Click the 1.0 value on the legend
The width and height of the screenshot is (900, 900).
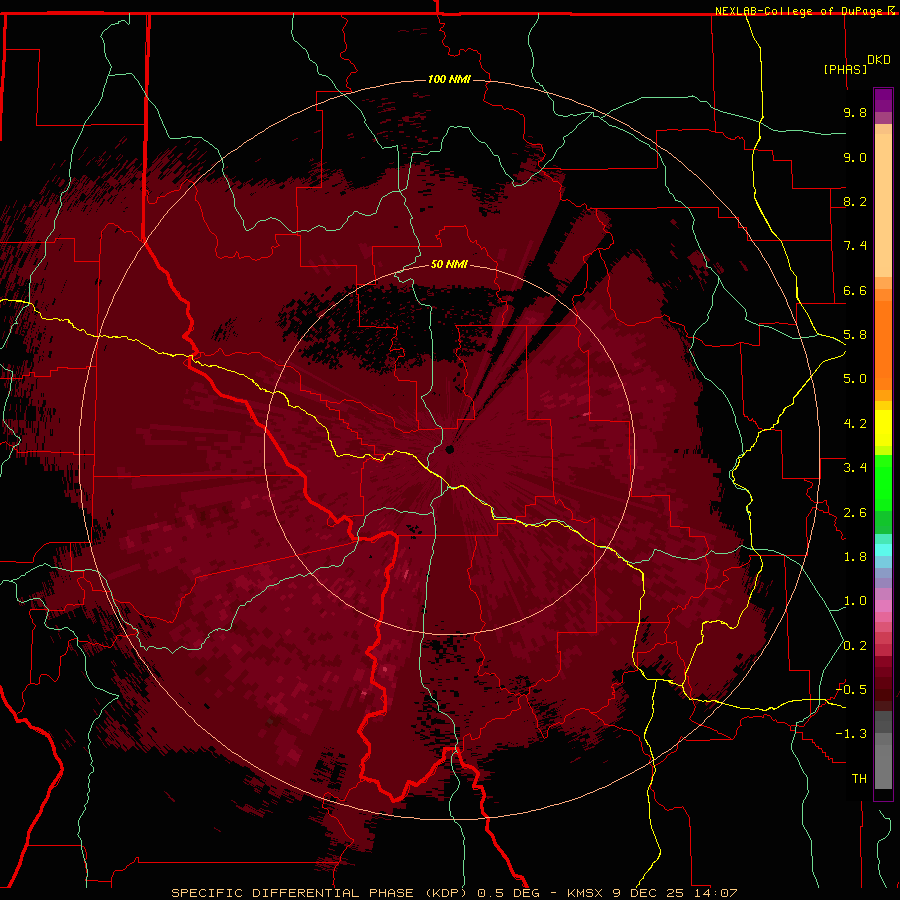[x=855, y=601]
